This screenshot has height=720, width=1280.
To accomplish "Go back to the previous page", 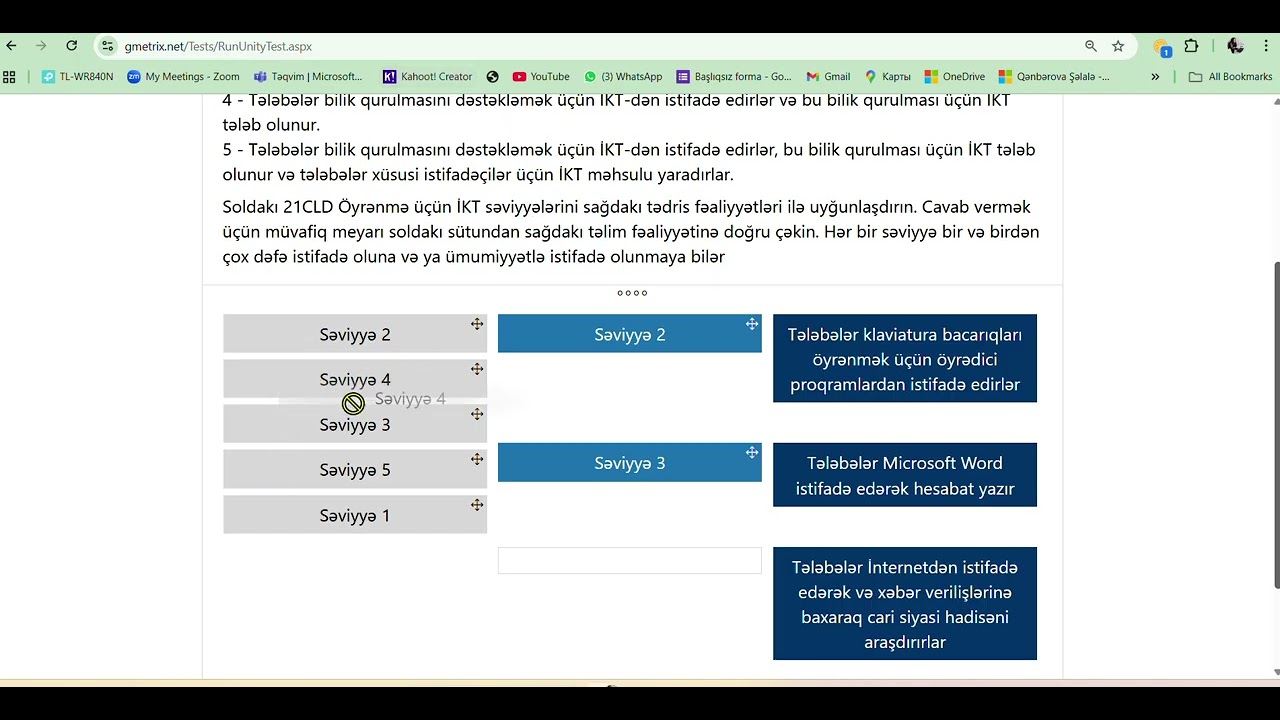I will tap(12, 46).
